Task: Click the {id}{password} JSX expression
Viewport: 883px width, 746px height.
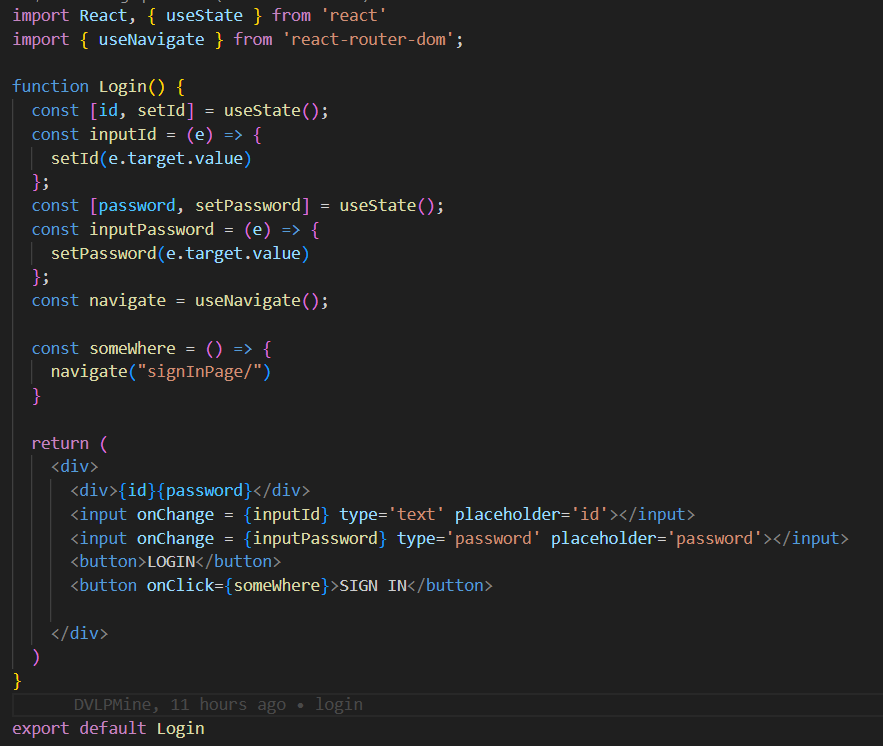Action: [185, 490]
